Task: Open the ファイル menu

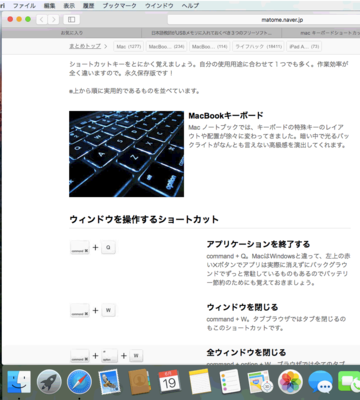Action: (x=24, y=6)
